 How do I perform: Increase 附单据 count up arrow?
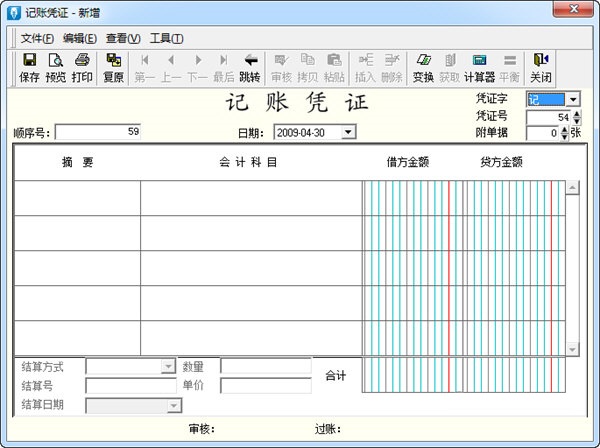564,129
